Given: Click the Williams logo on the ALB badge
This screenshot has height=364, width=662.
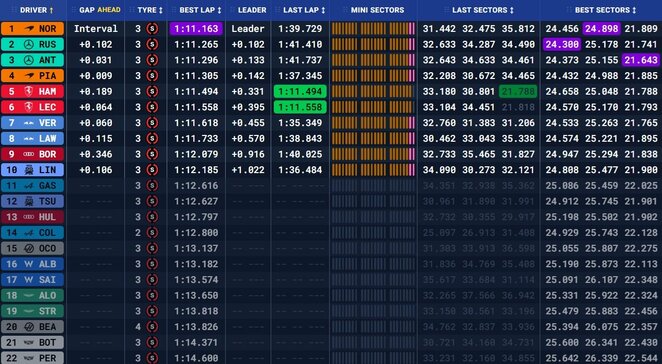Looking at the screenshot, I should [29, 264].
